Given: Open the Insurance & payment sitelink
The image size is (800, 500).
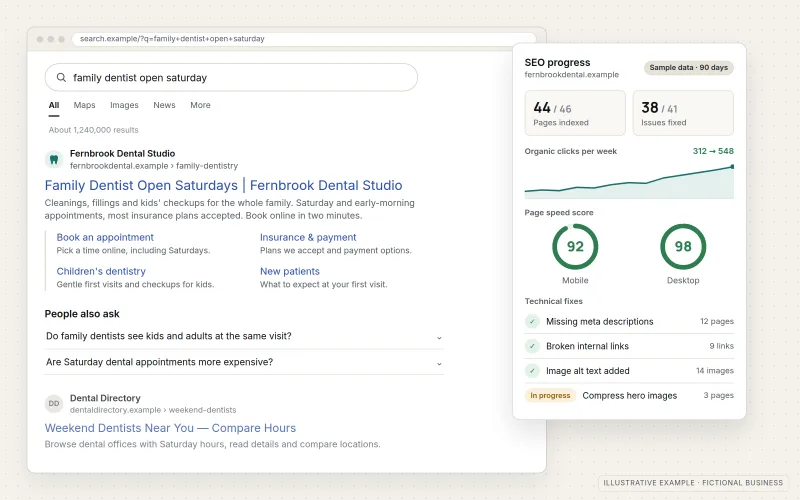Looking at the screenshot, I should coord(308,237).
